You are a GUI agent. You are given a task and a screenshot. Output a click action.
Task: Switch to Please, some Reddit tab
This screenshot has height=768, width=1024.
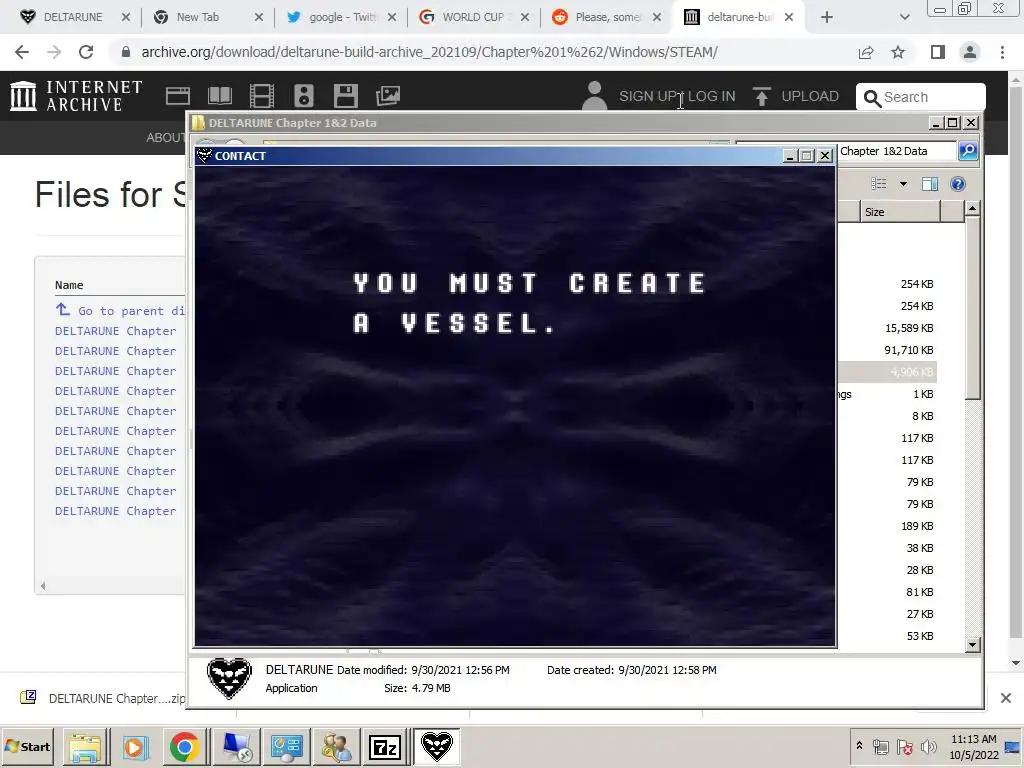tap(605, 18)
